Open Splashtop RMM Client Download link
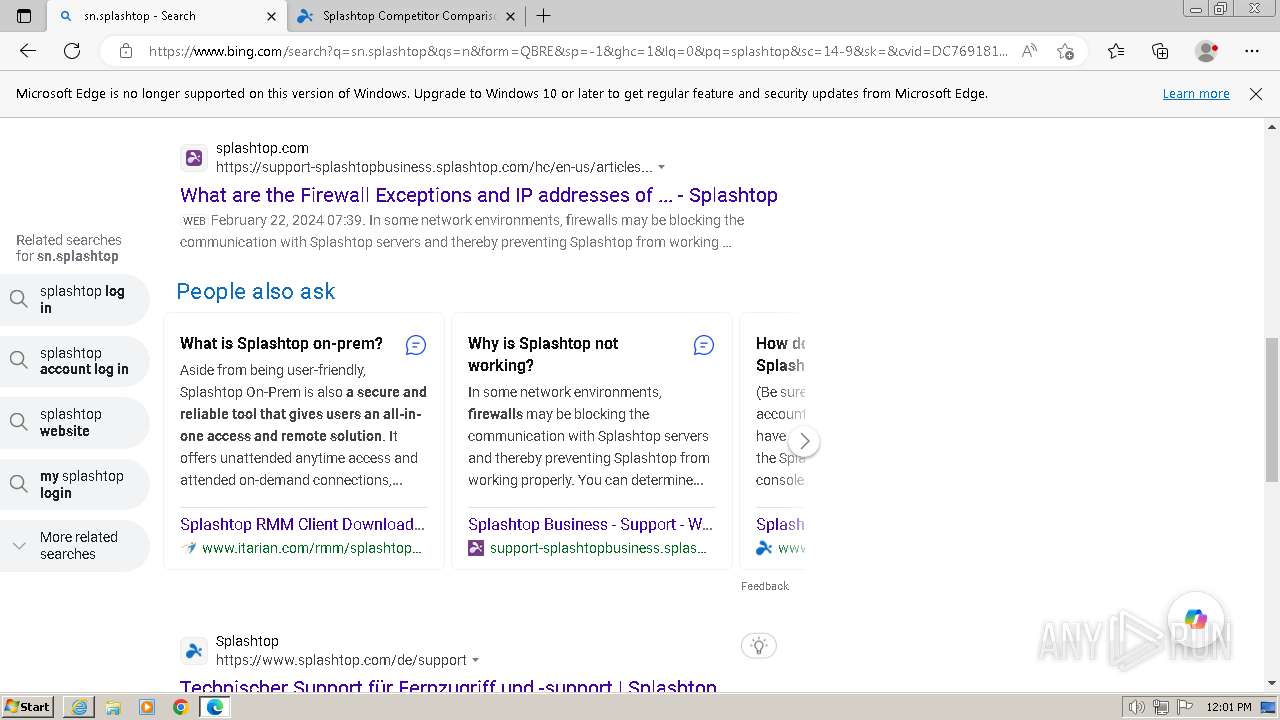The image size is (1280, 720). coord(302,524)
